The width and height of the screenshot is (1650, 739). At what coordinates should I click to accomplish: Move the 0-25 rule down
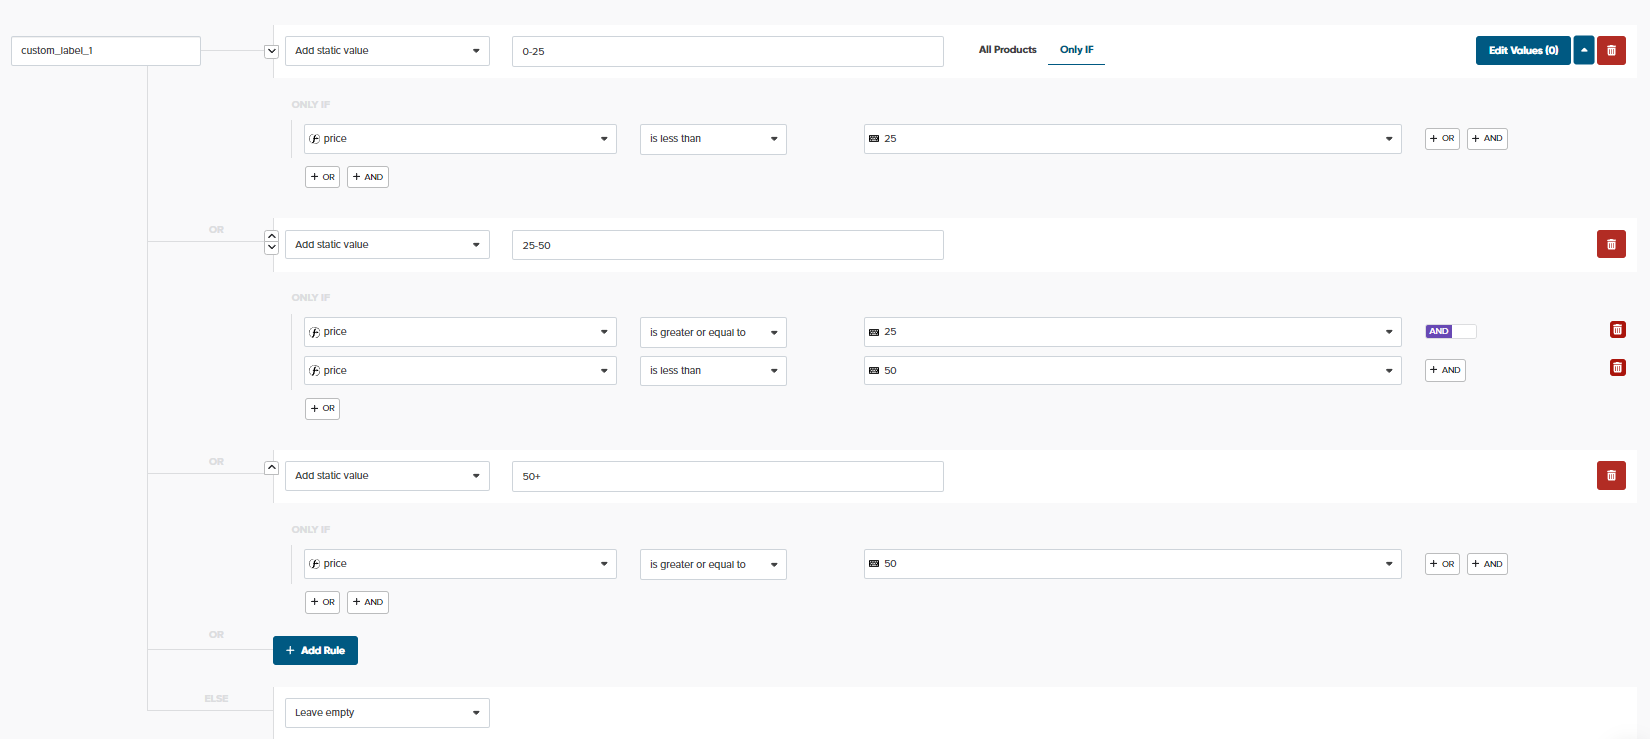tap(271, 51)
